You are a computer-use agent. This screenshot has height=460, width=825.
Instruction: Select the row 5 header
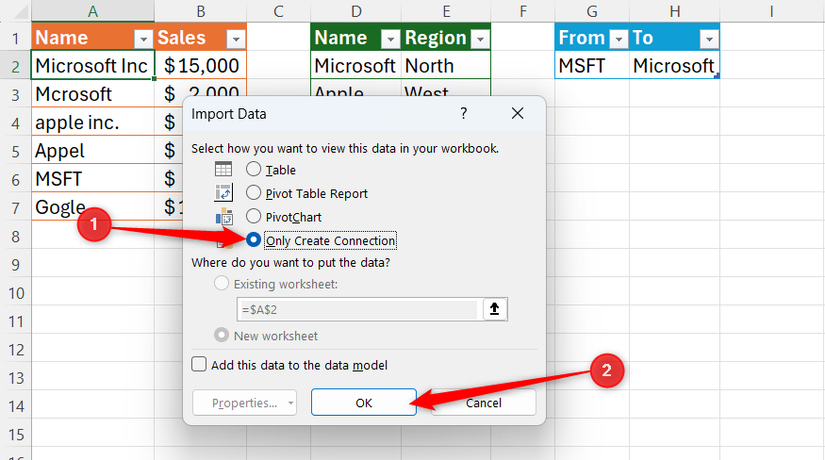16,152
